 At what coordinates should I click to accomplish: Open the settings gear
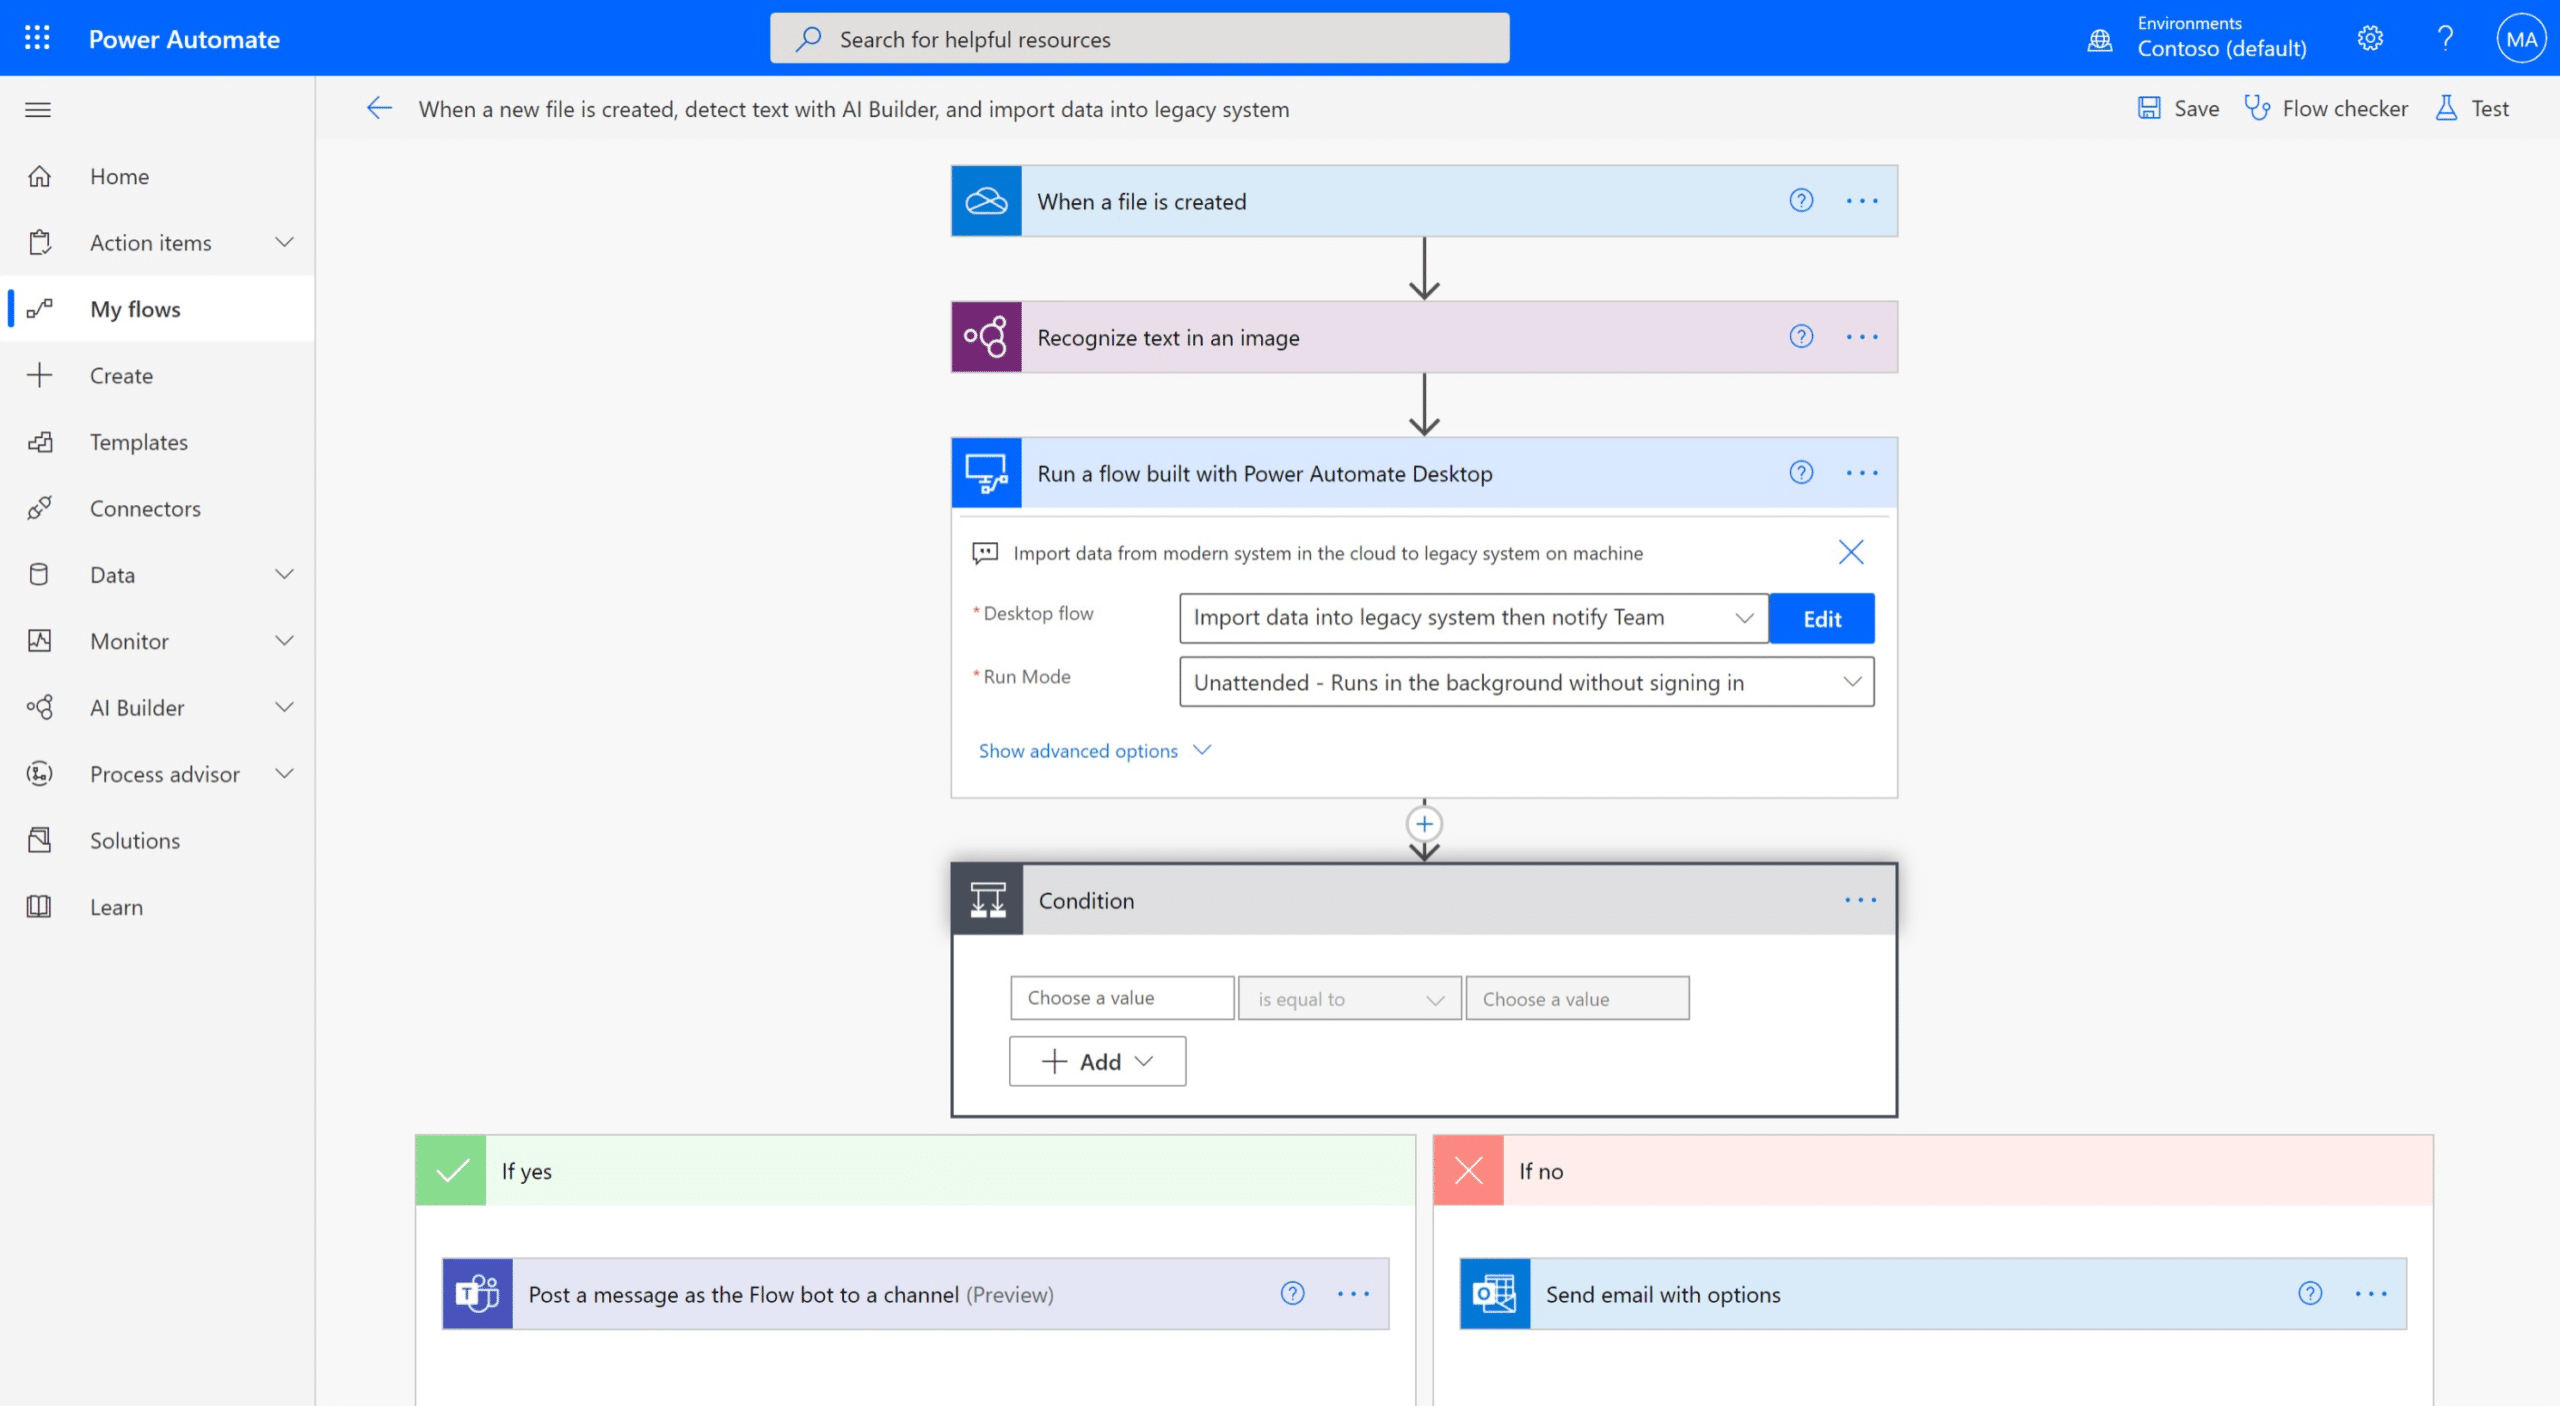(2370, 38)
